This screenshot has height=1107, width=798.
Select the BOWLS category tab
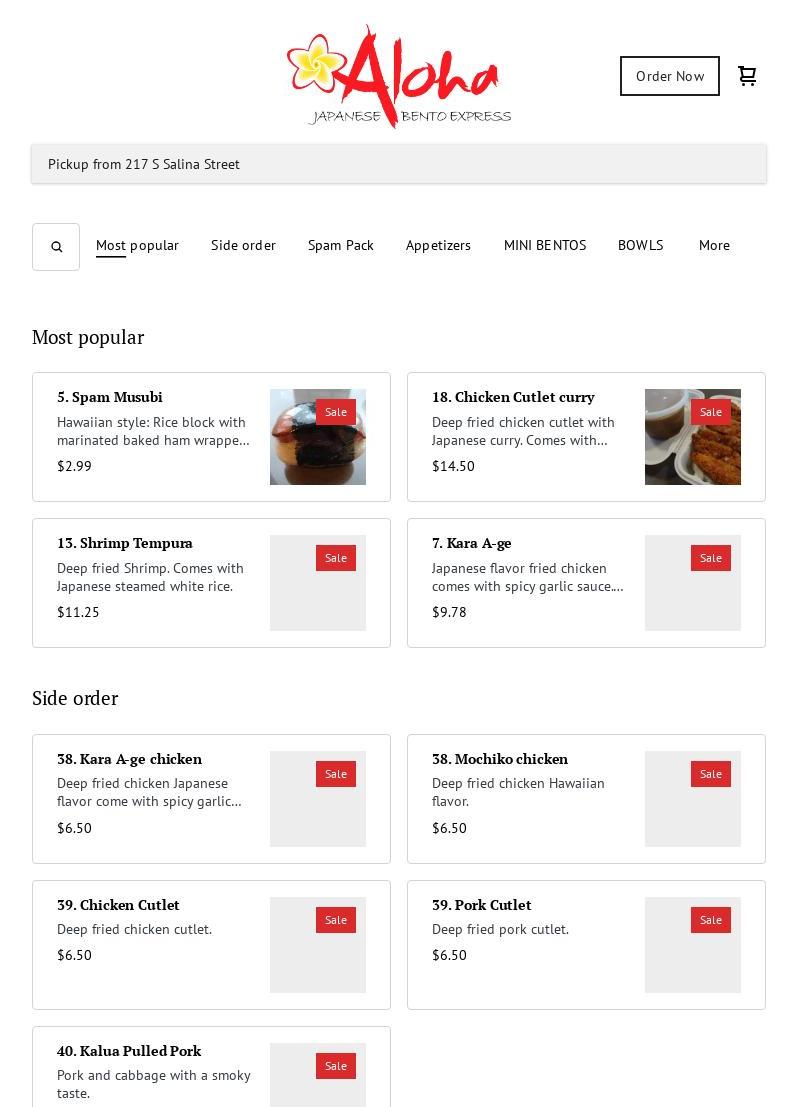[641, 245]
